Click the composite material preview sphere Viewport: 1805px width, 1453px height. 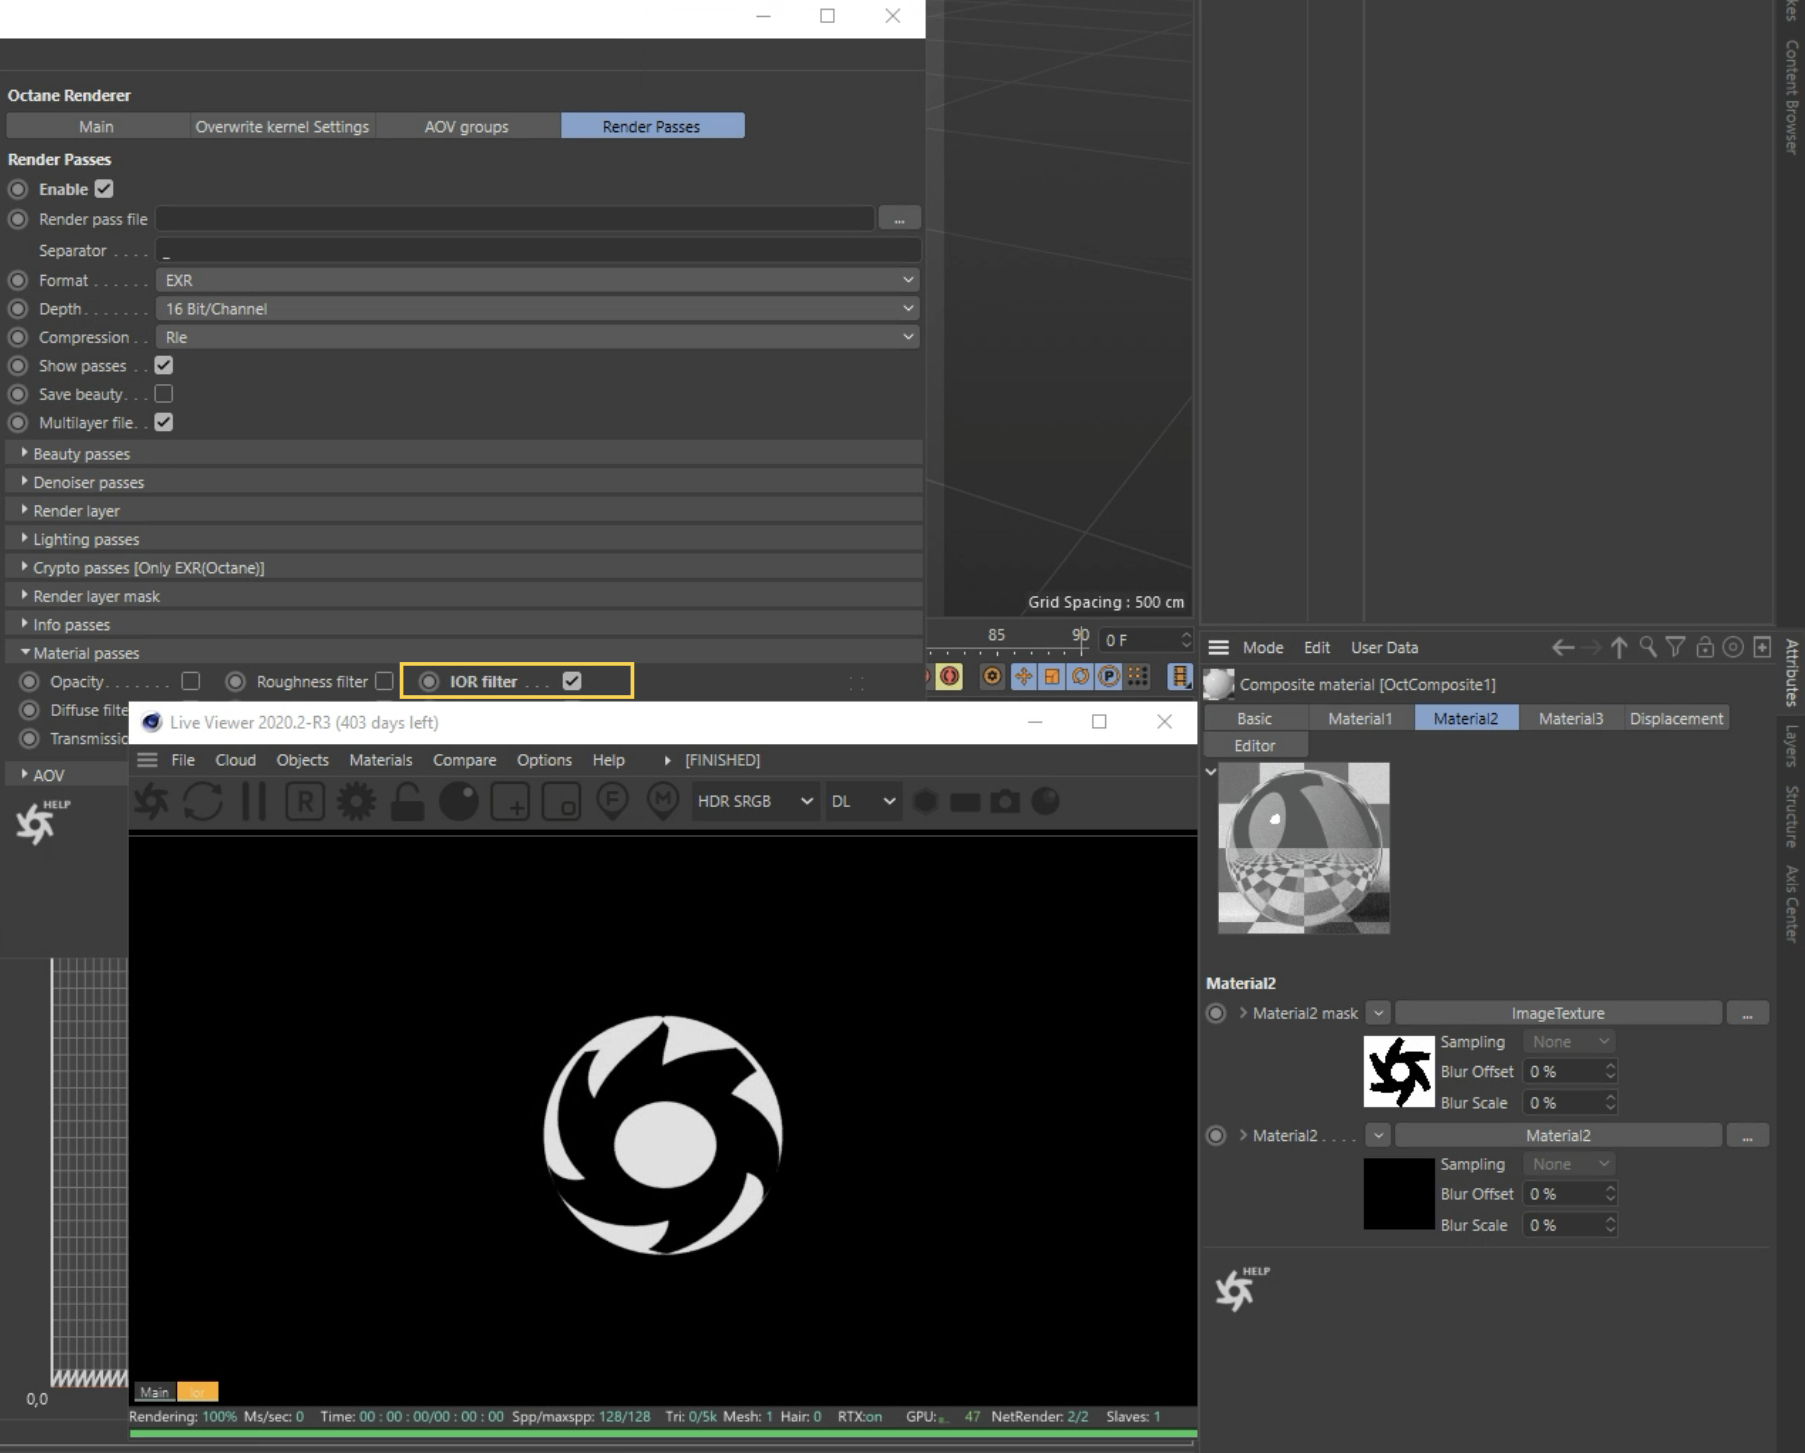pyautogui.click(x=1304, y=848)
